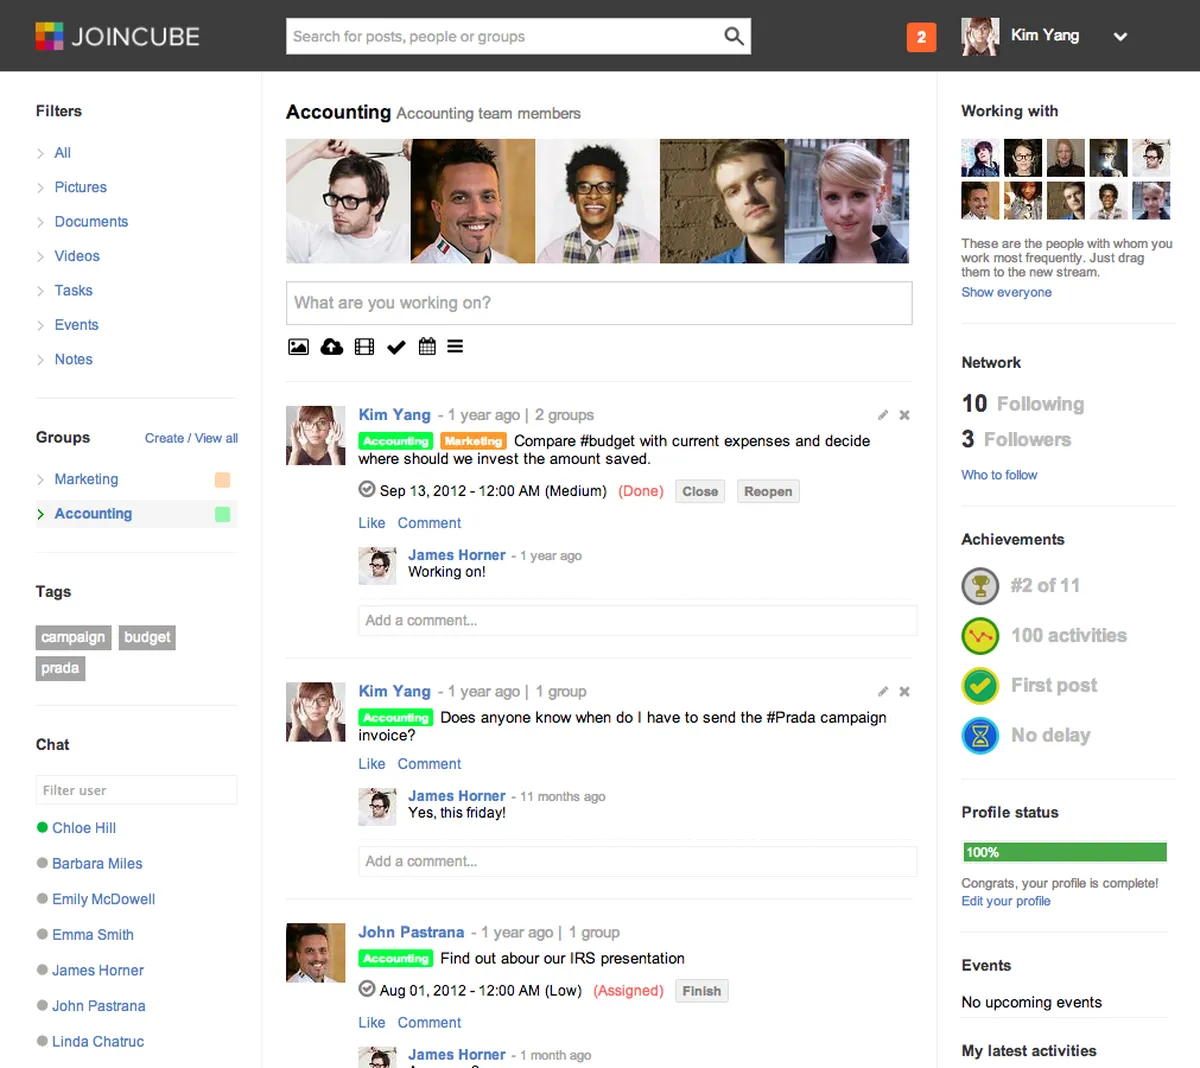The width and height of the screenshot is (1200, 1068).
Task: Click the green Accounting color swatch
Action: (x=222, y=514)
